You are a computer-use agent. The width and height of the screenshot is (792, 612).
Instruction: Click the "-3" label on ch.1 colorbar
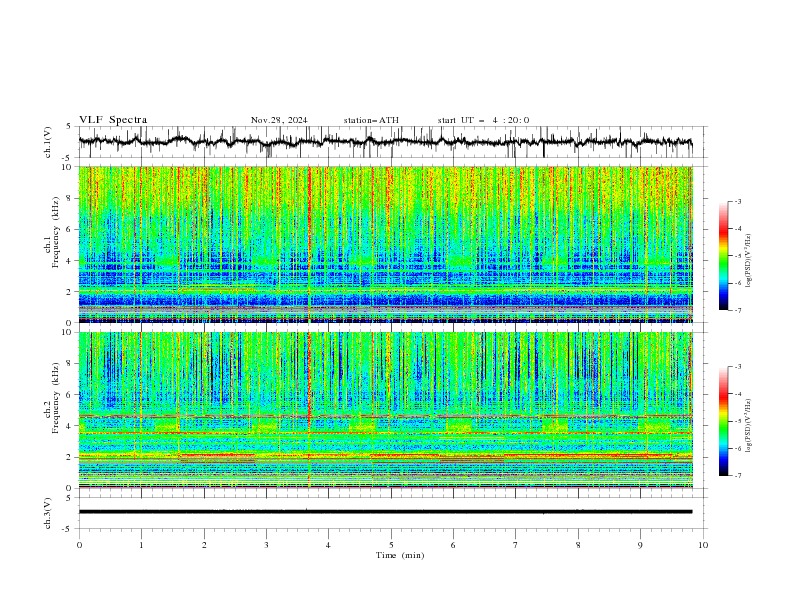pos(738,201)
